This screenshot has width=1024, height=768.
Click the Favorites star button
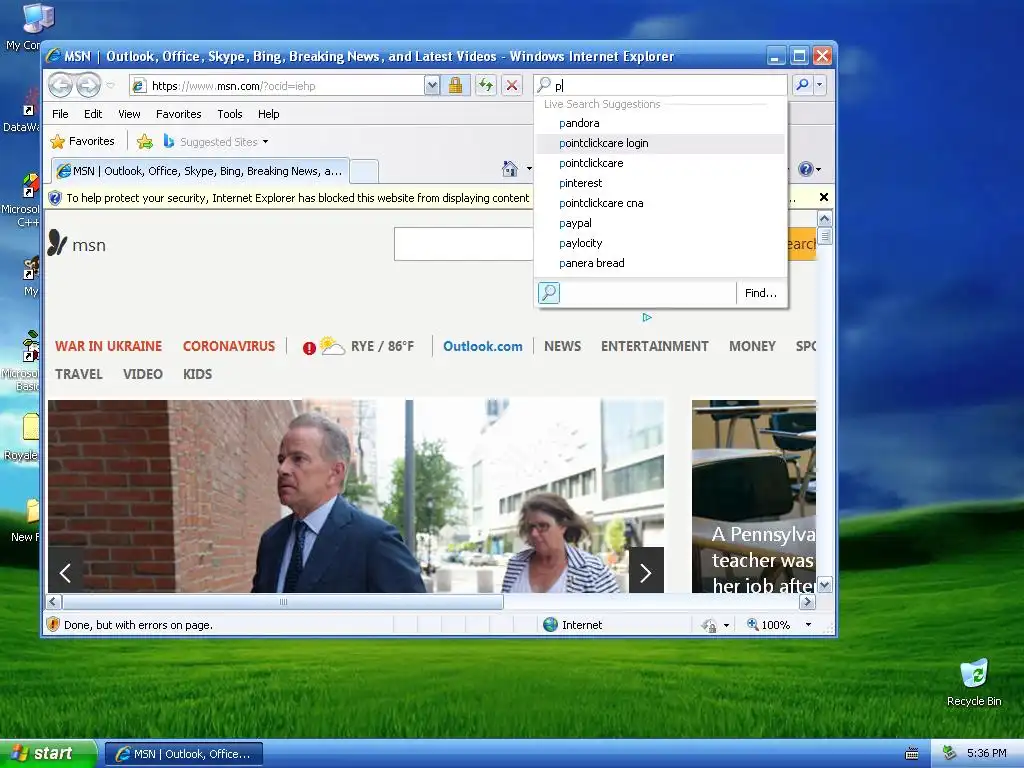pos(82,141)
